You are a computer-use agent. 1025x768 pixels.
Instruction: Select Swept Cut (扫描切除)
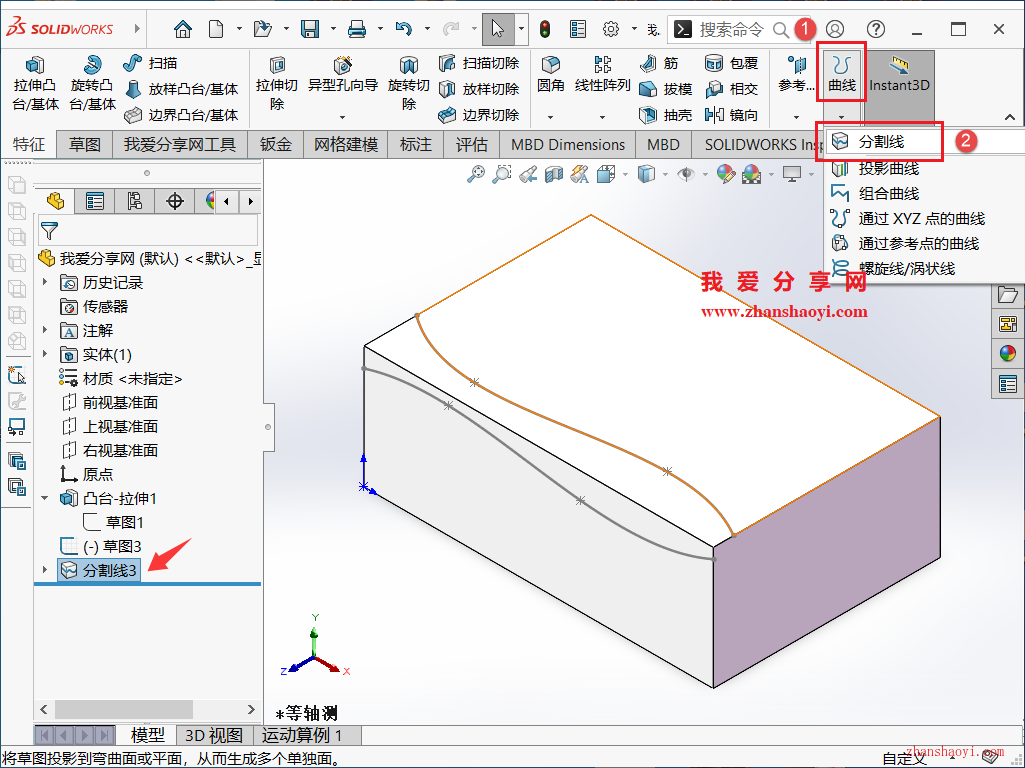(x=479, y=63)
